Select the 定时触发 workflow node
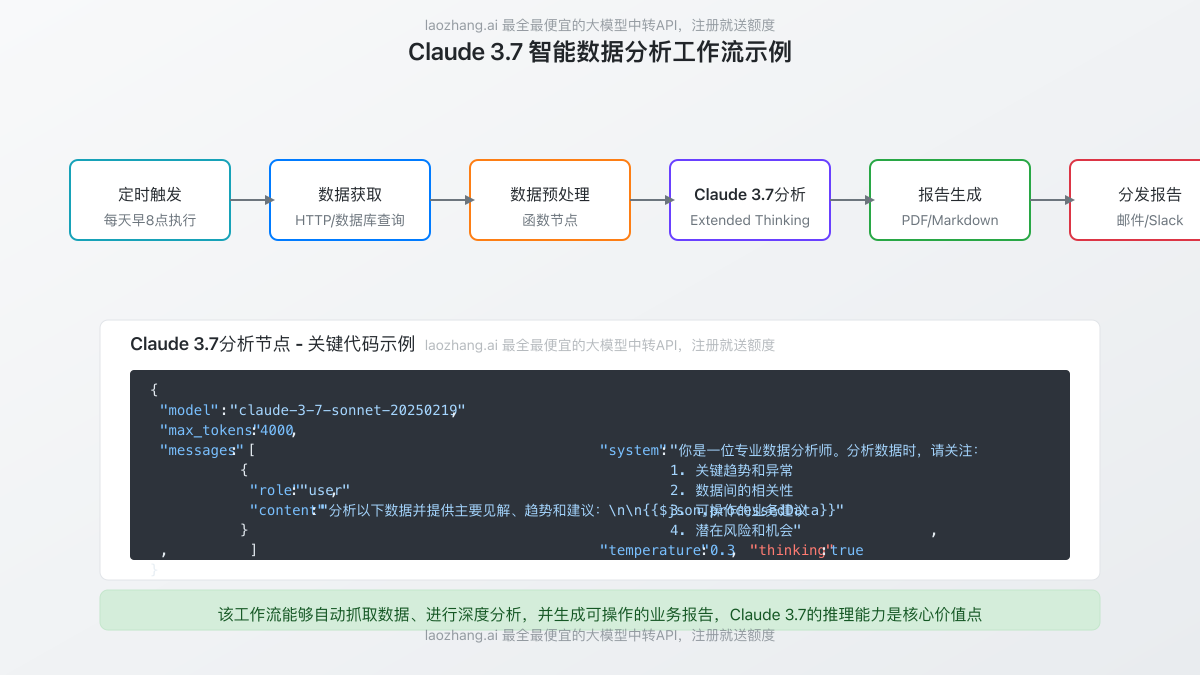This screenshot has width=1200, height=675. pyautogui.click(x=150, y=200)
